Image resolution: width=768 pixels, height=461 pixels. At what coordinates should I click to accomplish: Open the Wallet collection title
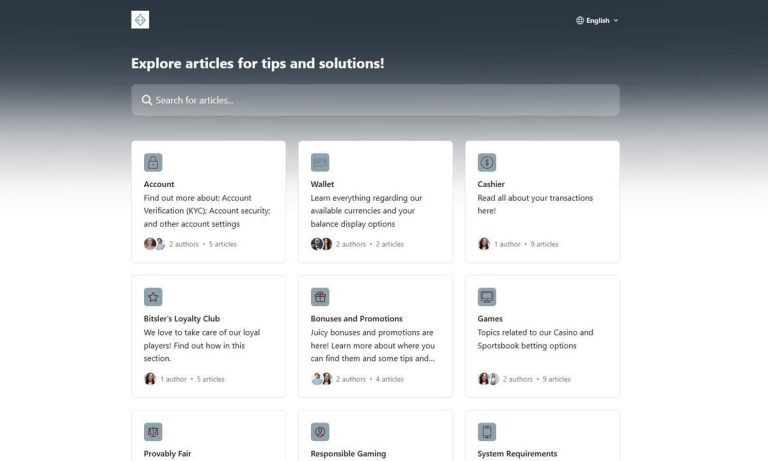tap(322, 184)
